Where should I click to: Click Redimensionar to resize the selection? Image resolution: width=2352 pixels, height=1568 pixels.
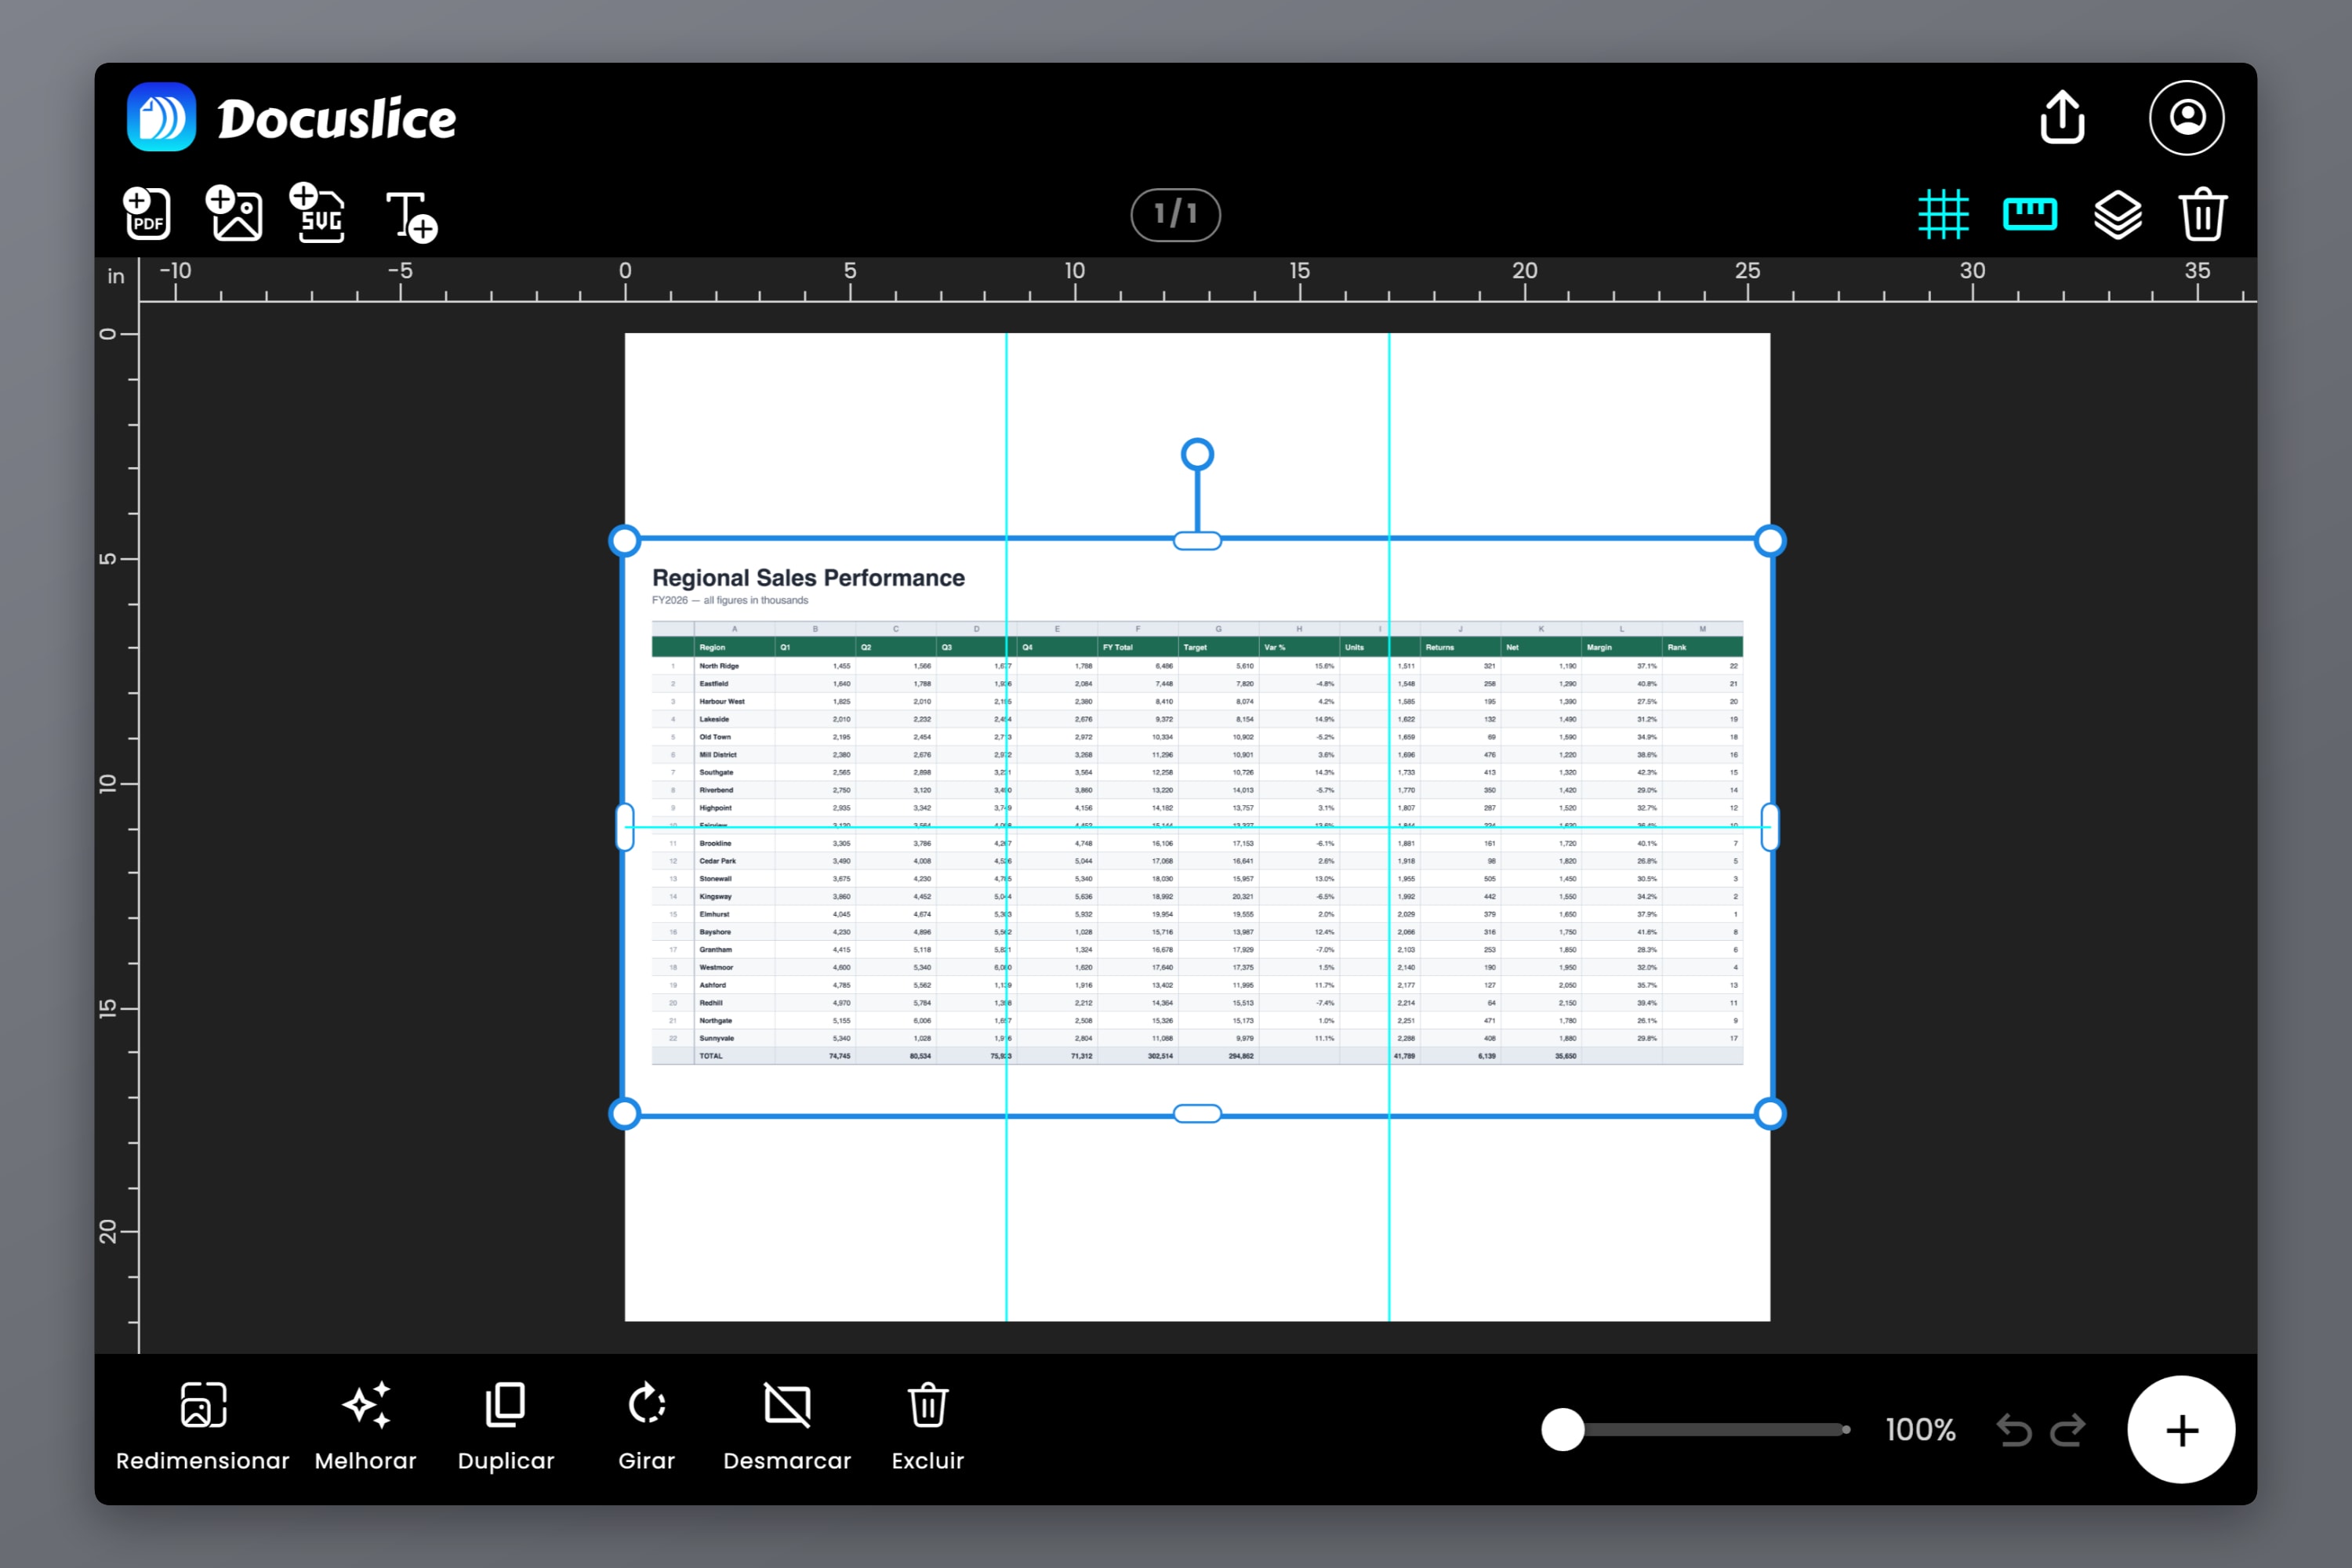pyautogui.click(x=203, y=1427)
